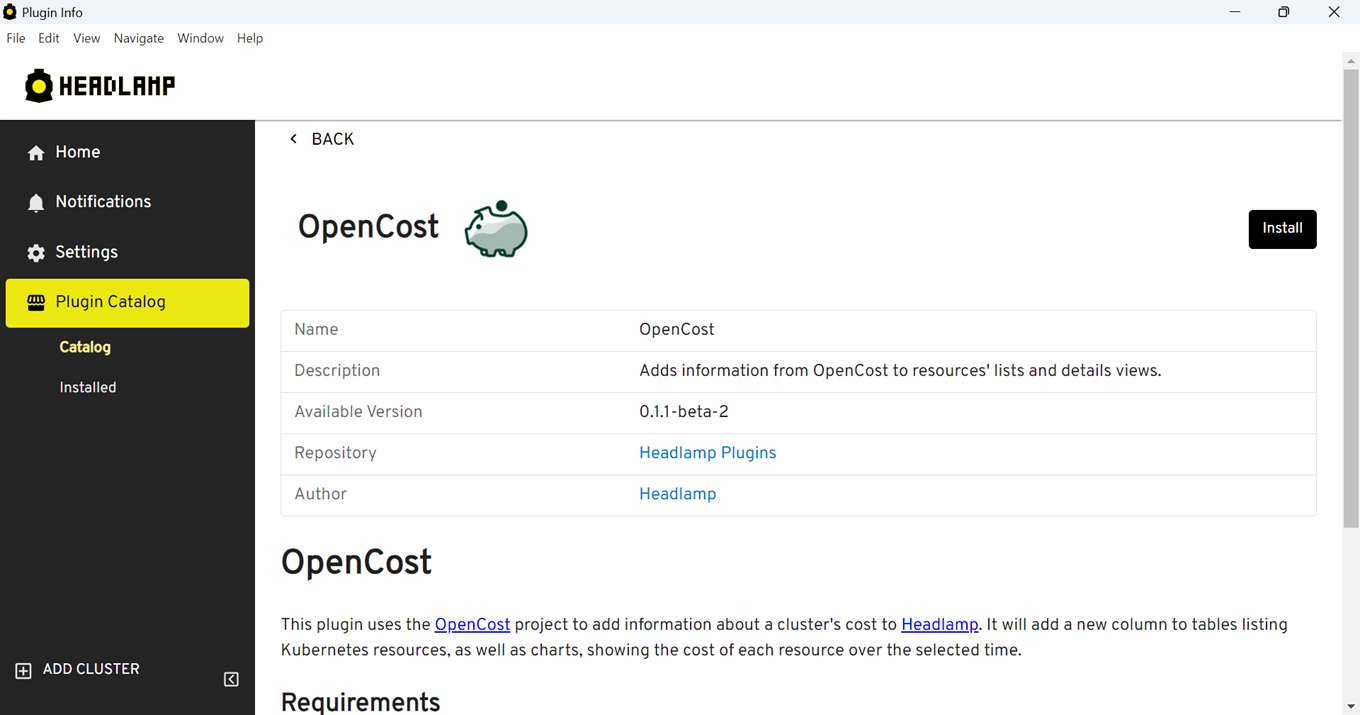Open Notifications via the bell icon
The width and height of the screenshot is (1360, 715).
click(36, 201)
